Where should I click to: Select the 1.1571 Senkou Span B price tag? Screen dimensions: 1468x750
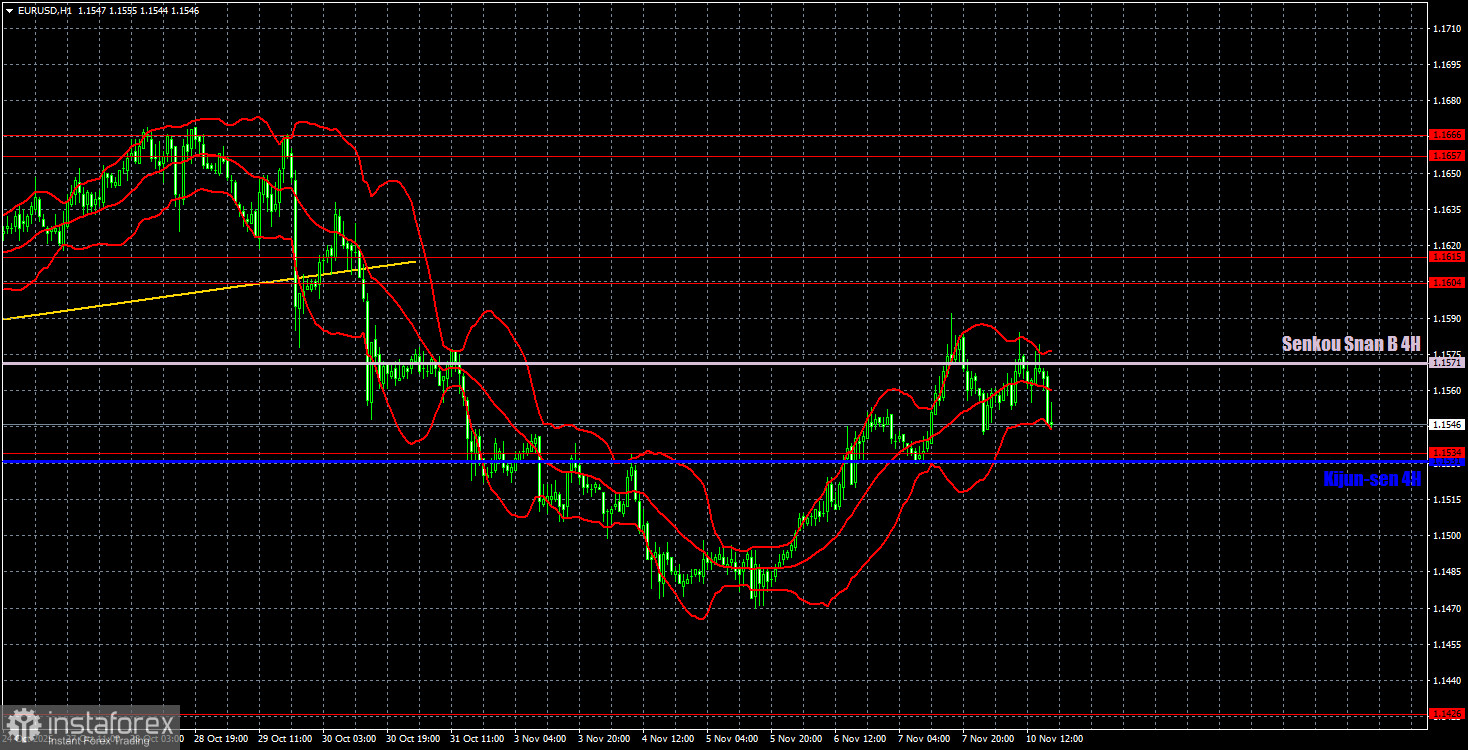point(1447,363)
